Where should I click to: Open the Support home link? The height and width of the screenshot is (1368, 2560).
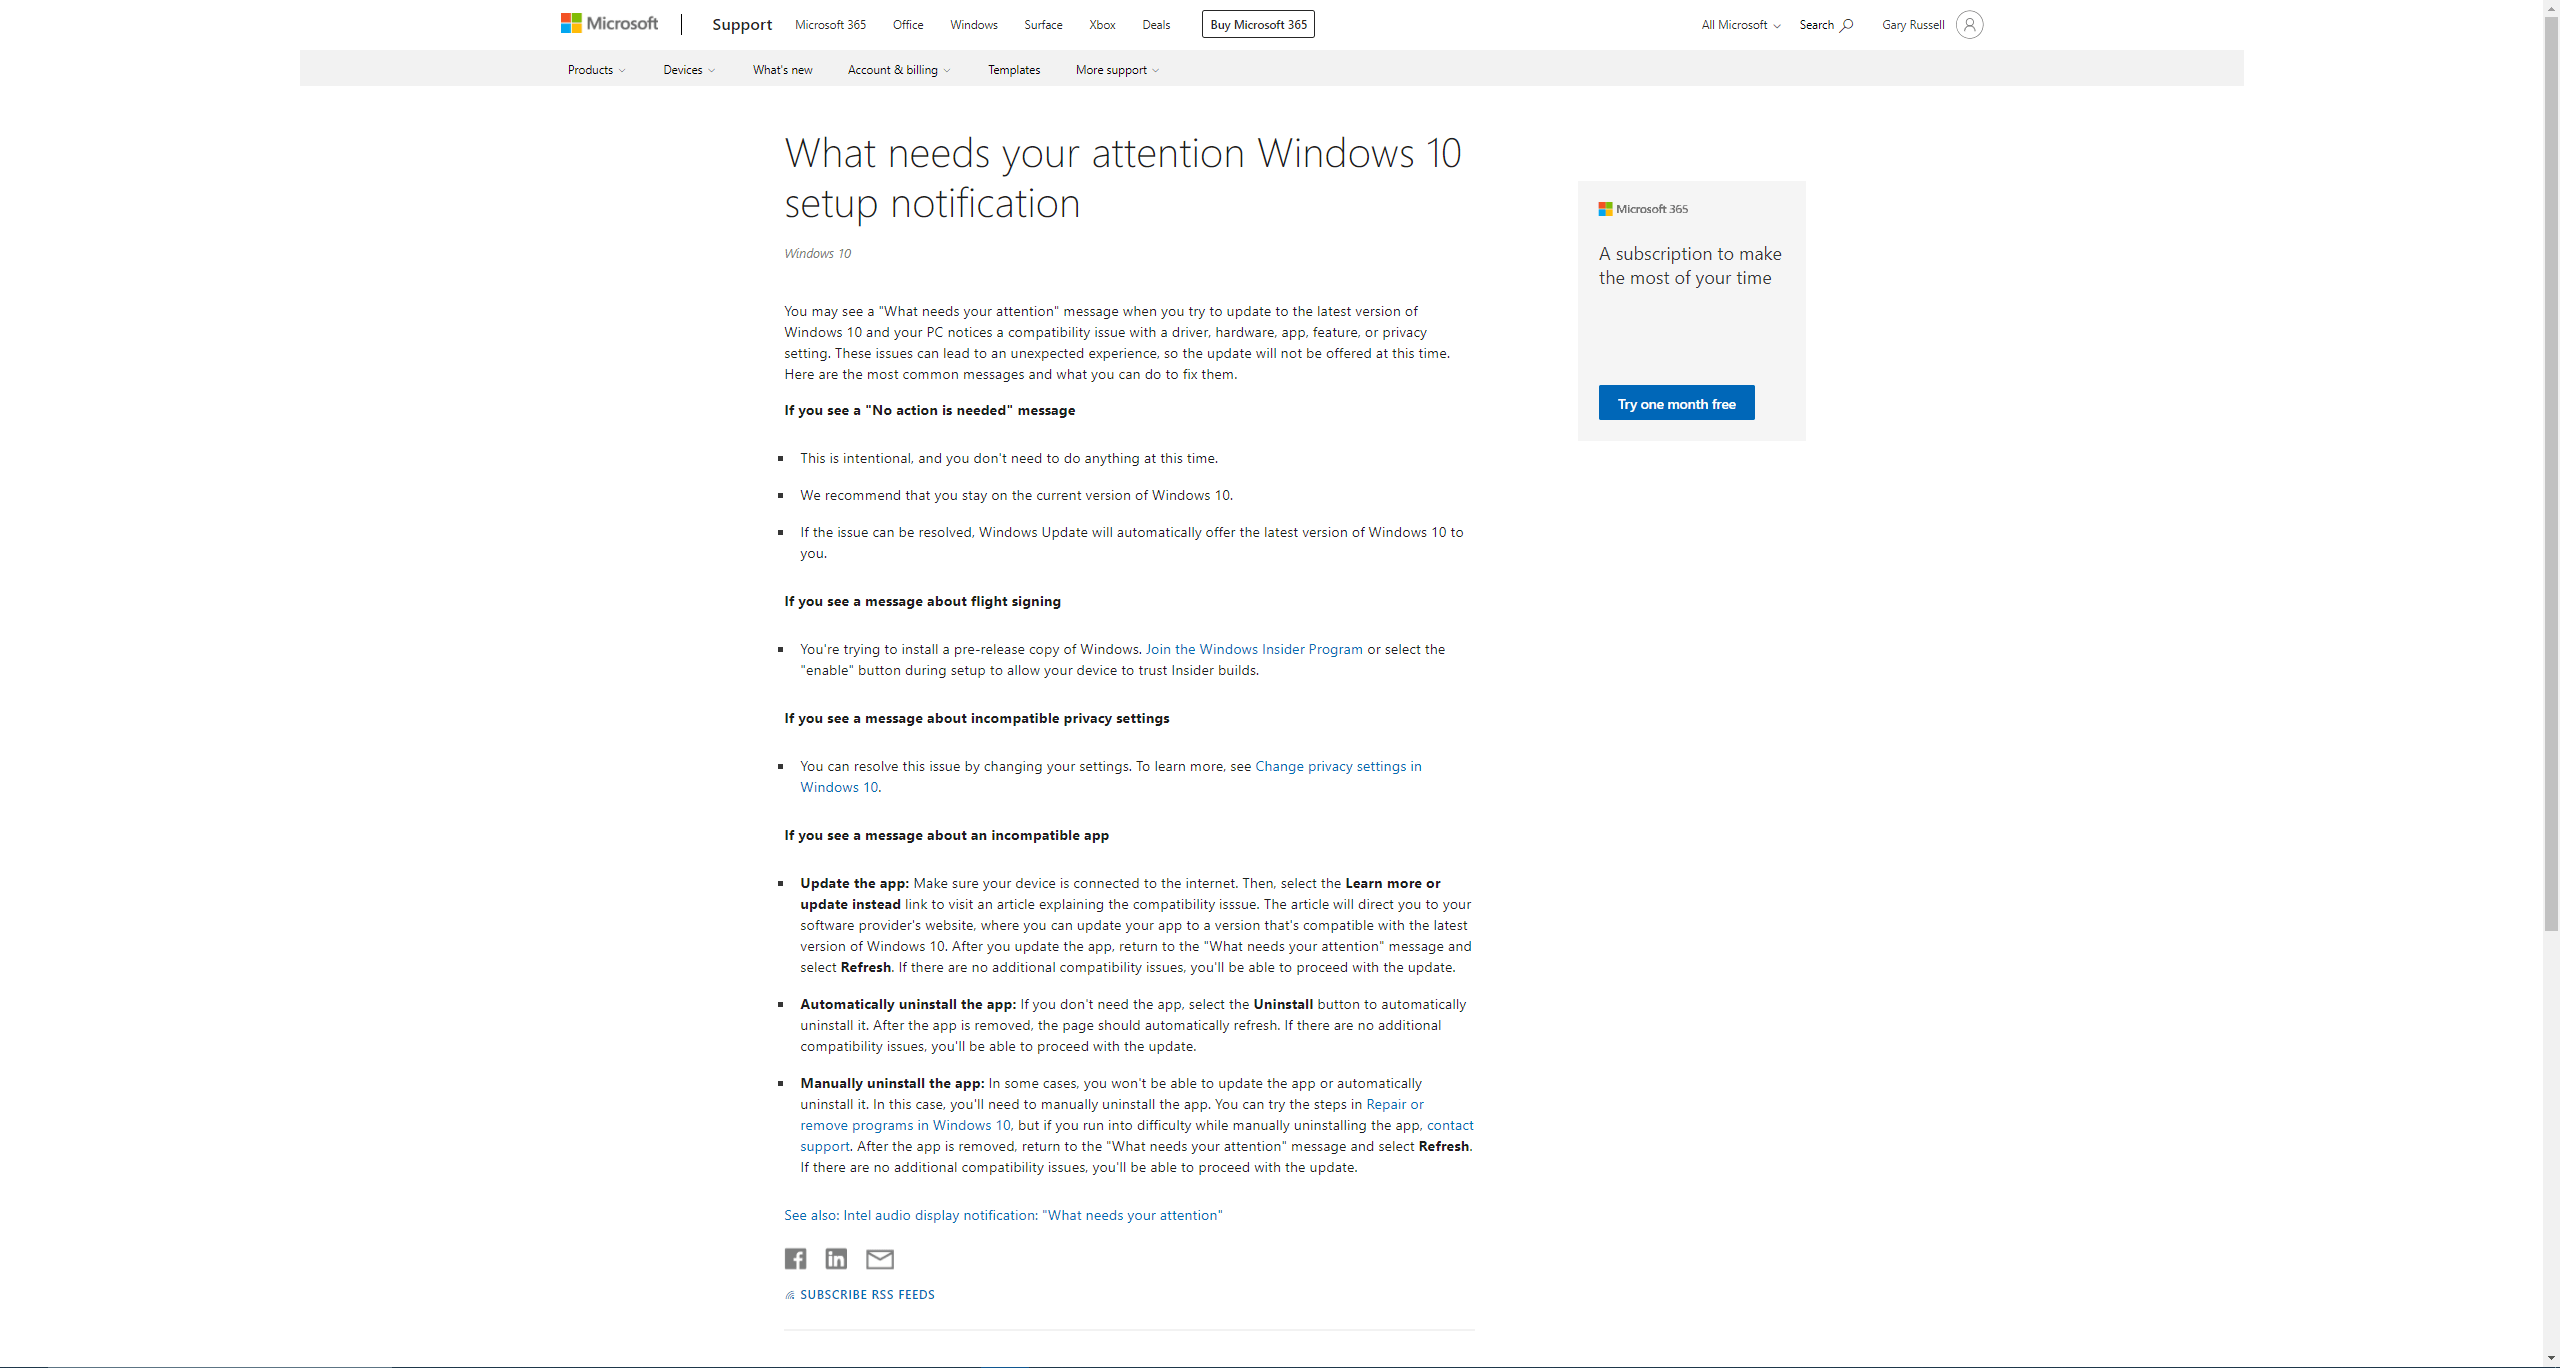click(742, 24)
